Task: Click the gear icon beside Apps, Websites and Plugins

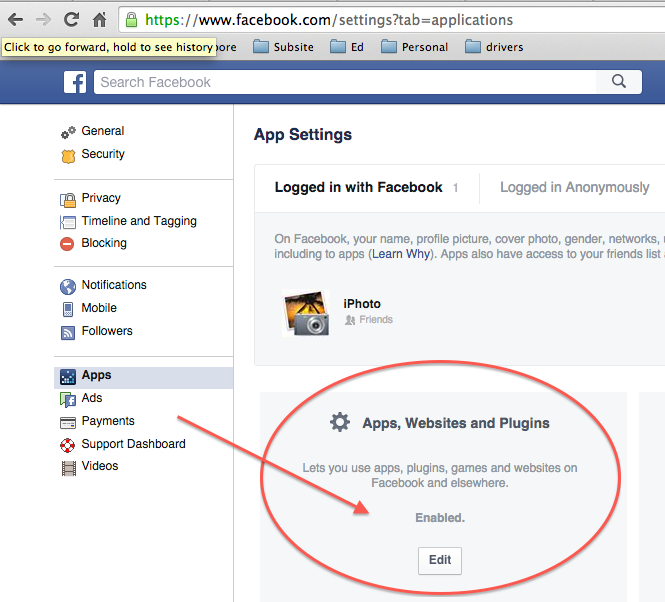Action: click(340, 422)
